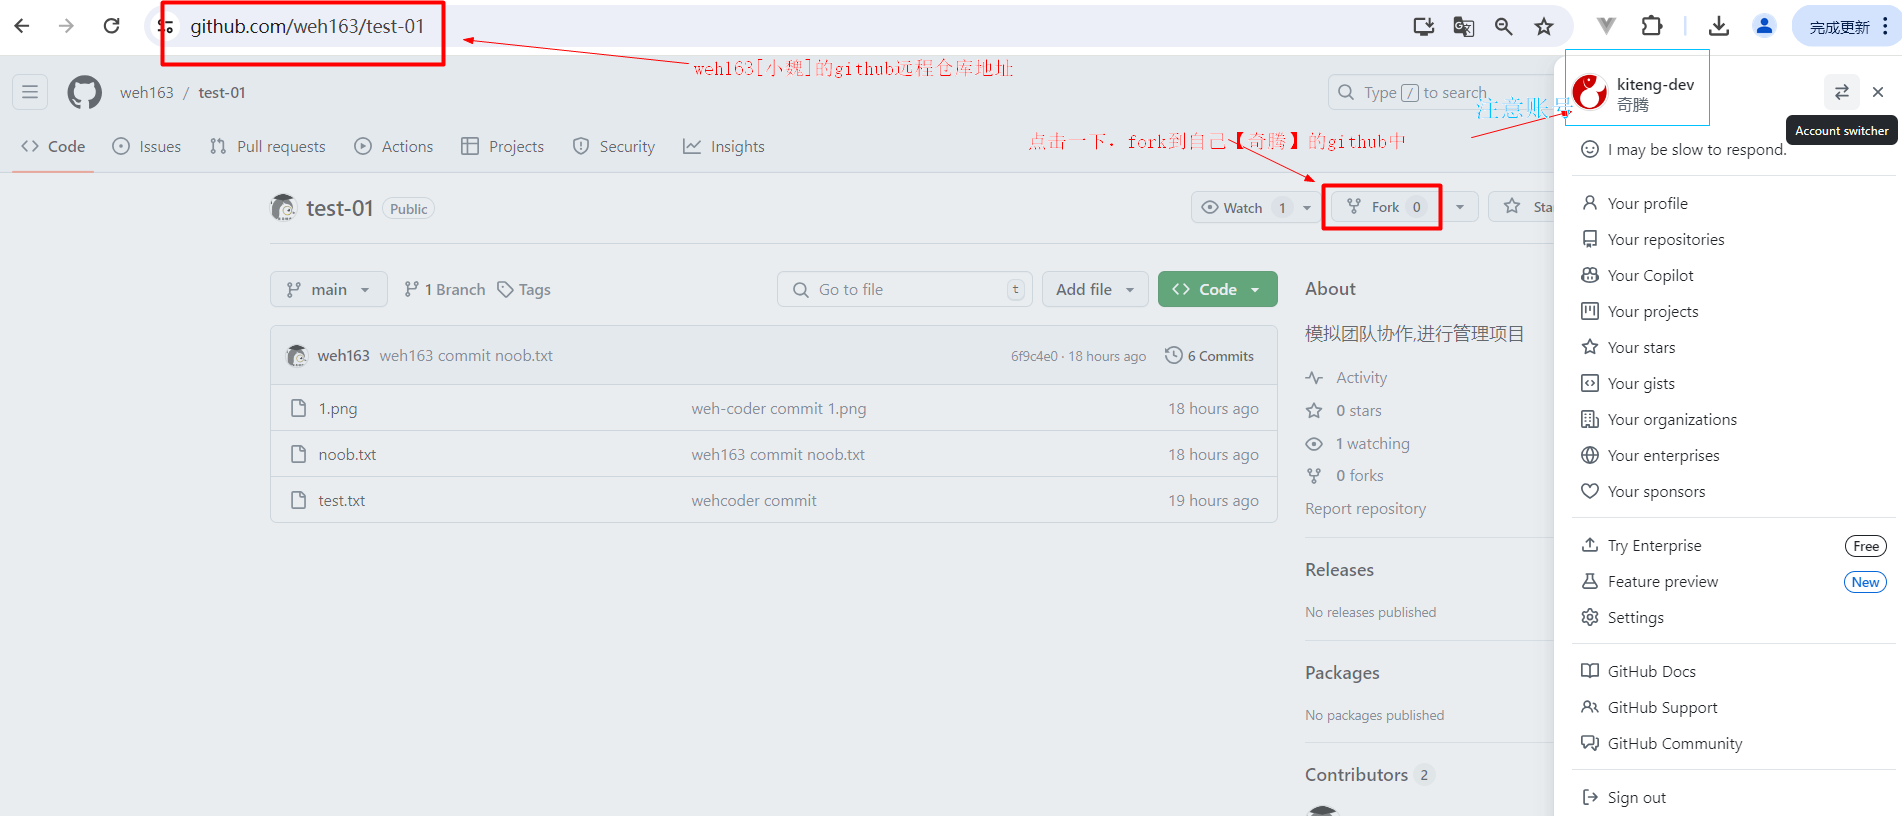
Task: Fork the test-01 repository
Action: [x=1385, y=207]
